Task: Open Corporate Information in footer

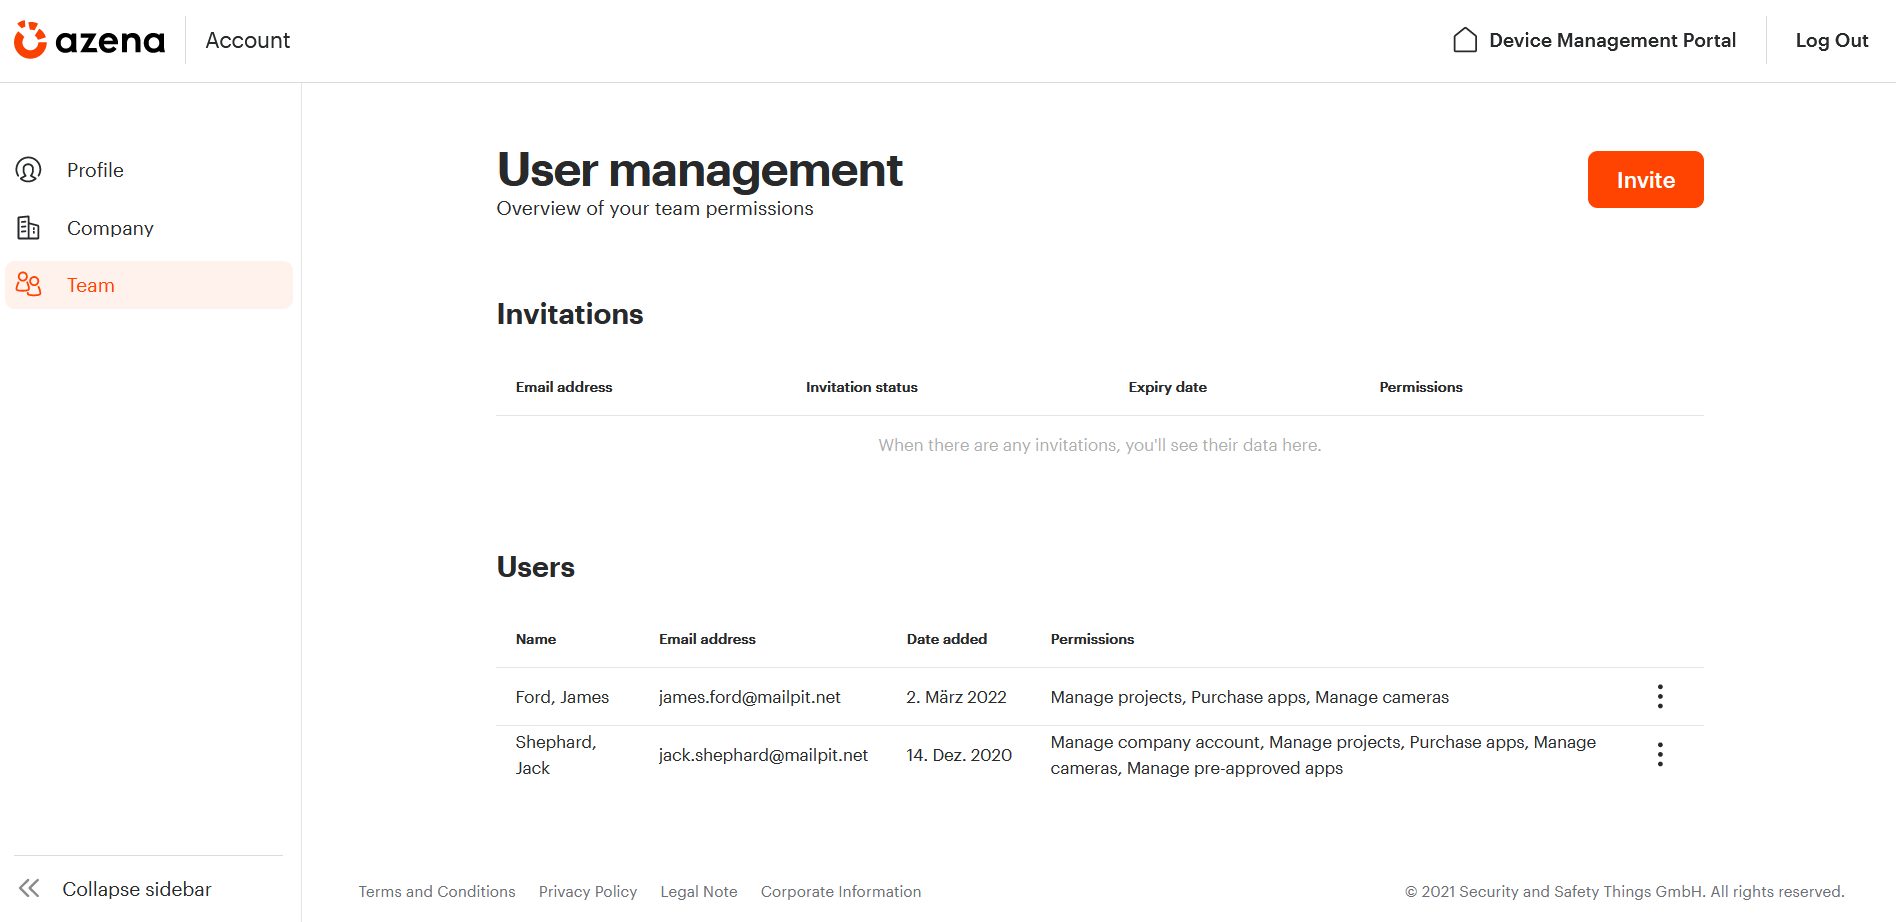Action: (x=841, y=892)
